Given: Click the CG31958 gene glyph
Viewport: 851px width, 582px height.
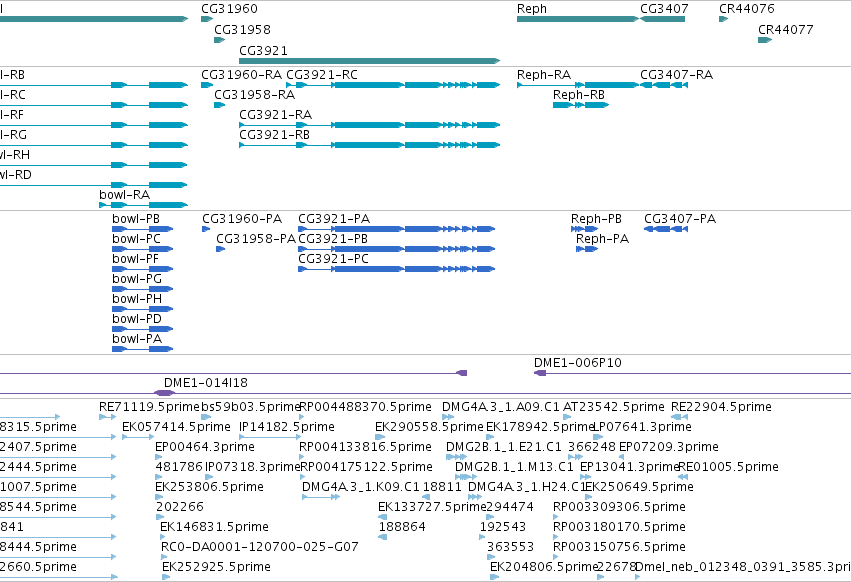Looking at the screenshot, I should (219, 40).
